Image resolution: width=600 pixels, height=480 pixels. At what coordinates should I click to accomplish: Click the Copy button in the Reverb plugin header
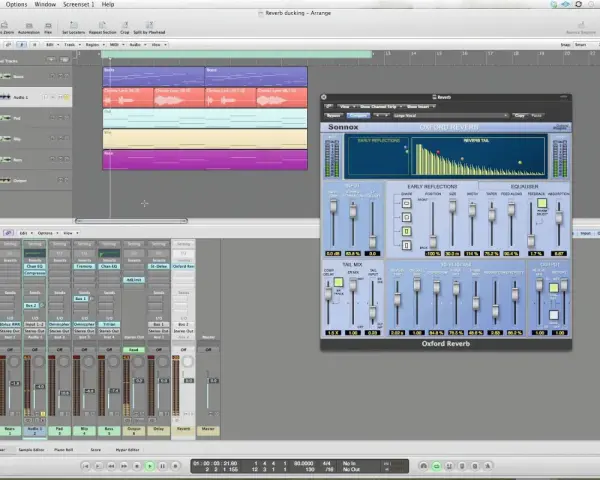(519, 115)
